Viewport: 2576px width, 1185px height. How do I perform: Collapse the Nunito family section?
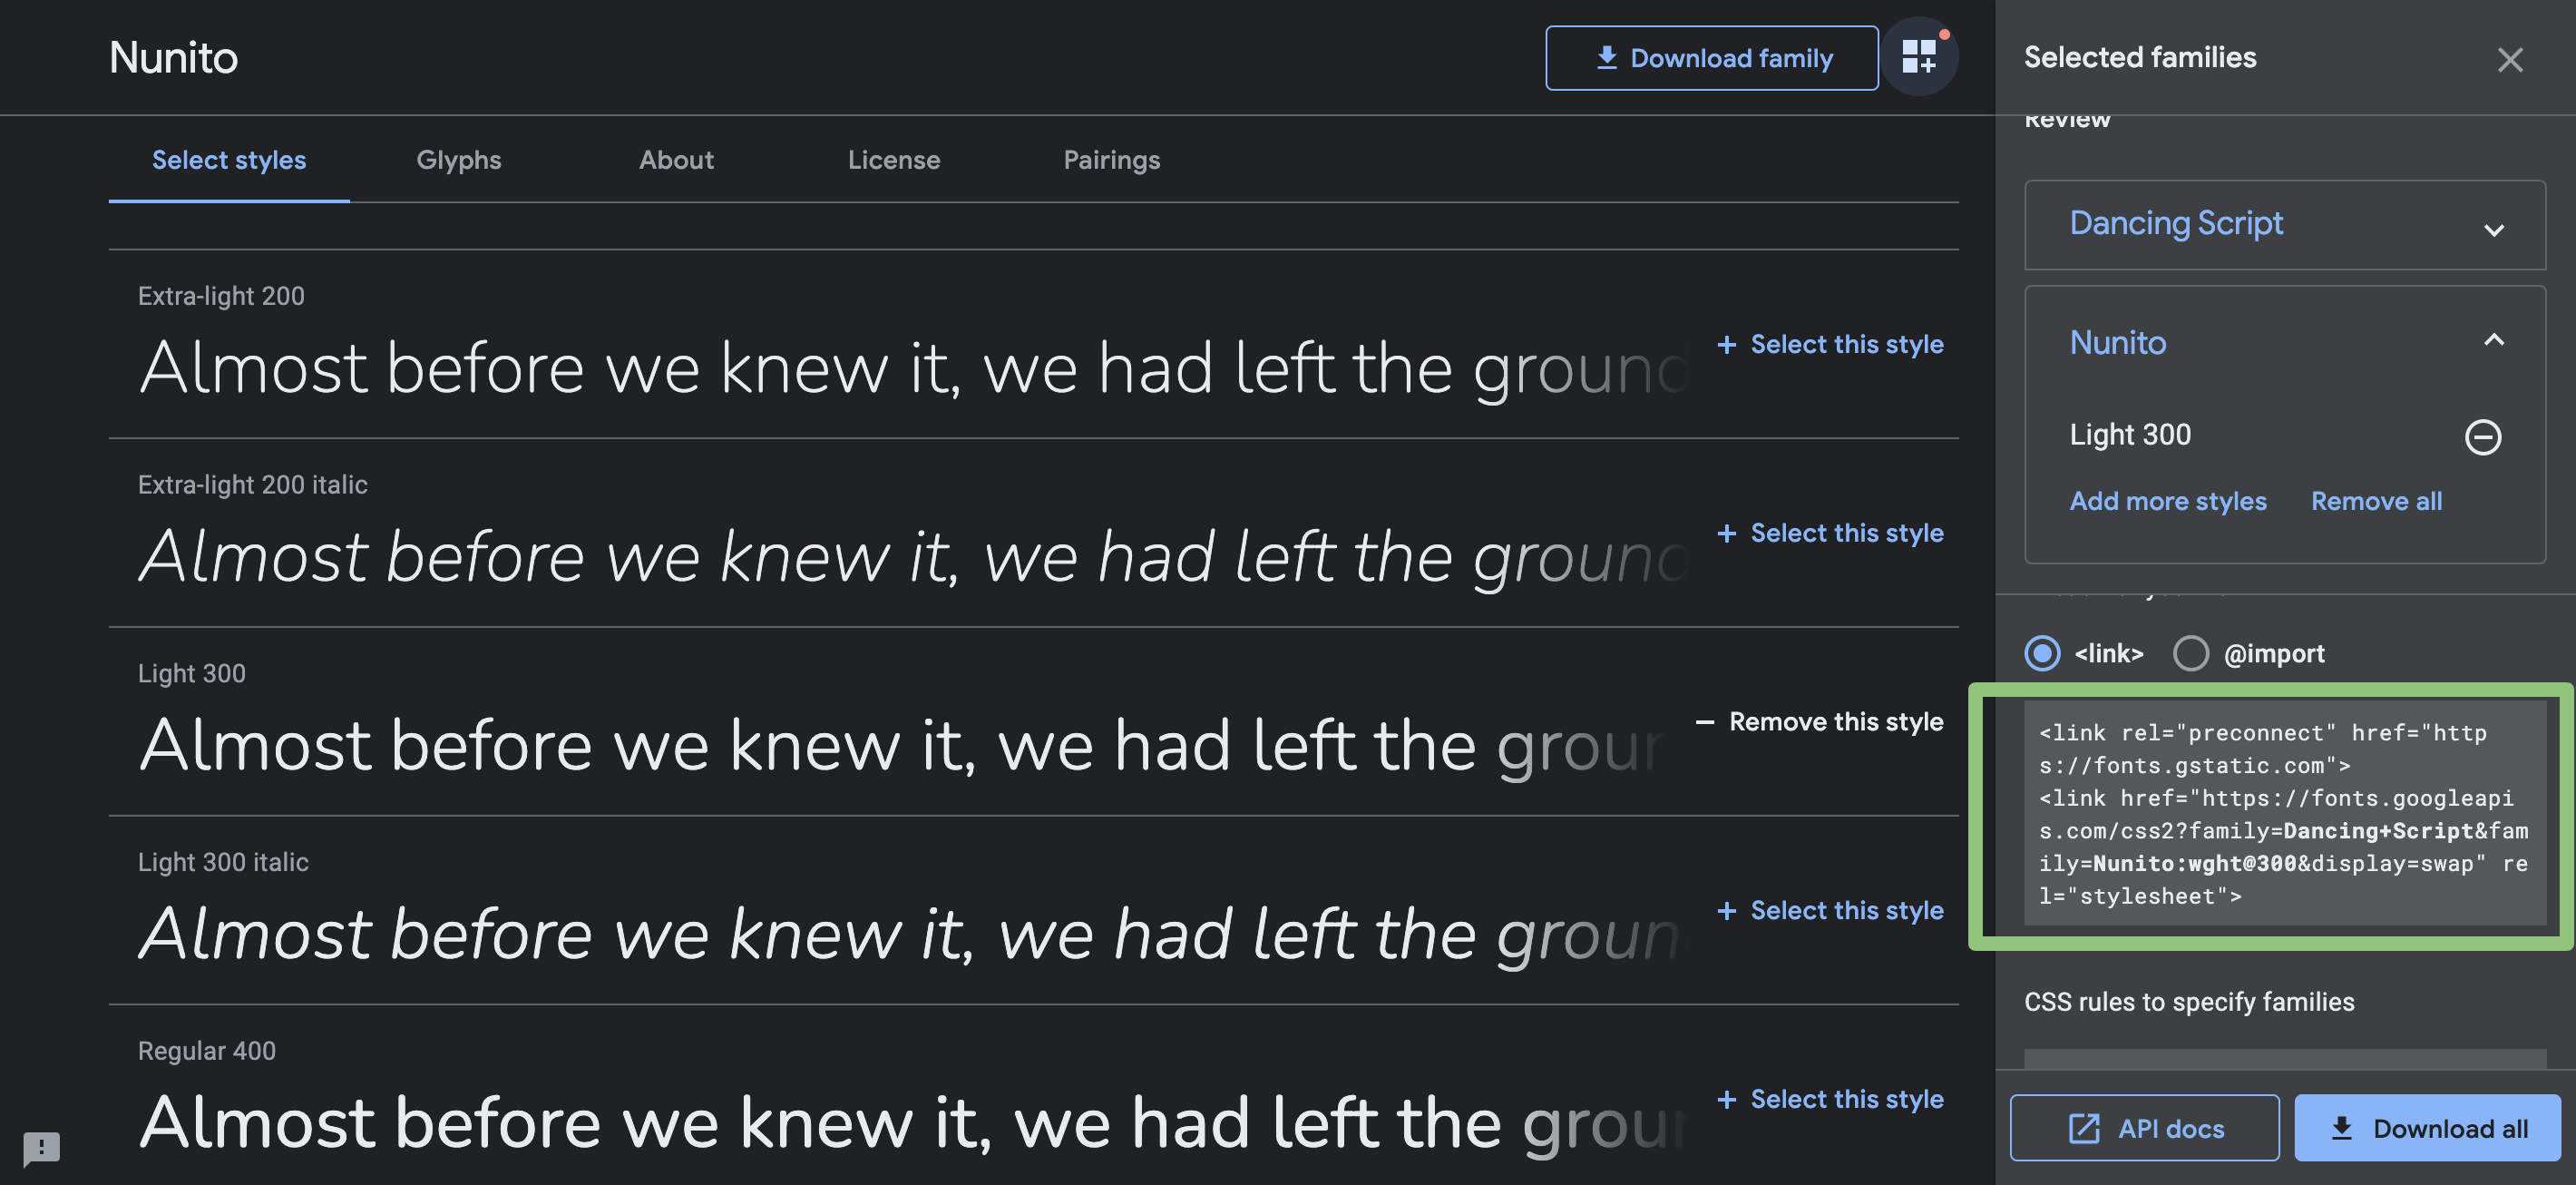(2493, 341)
